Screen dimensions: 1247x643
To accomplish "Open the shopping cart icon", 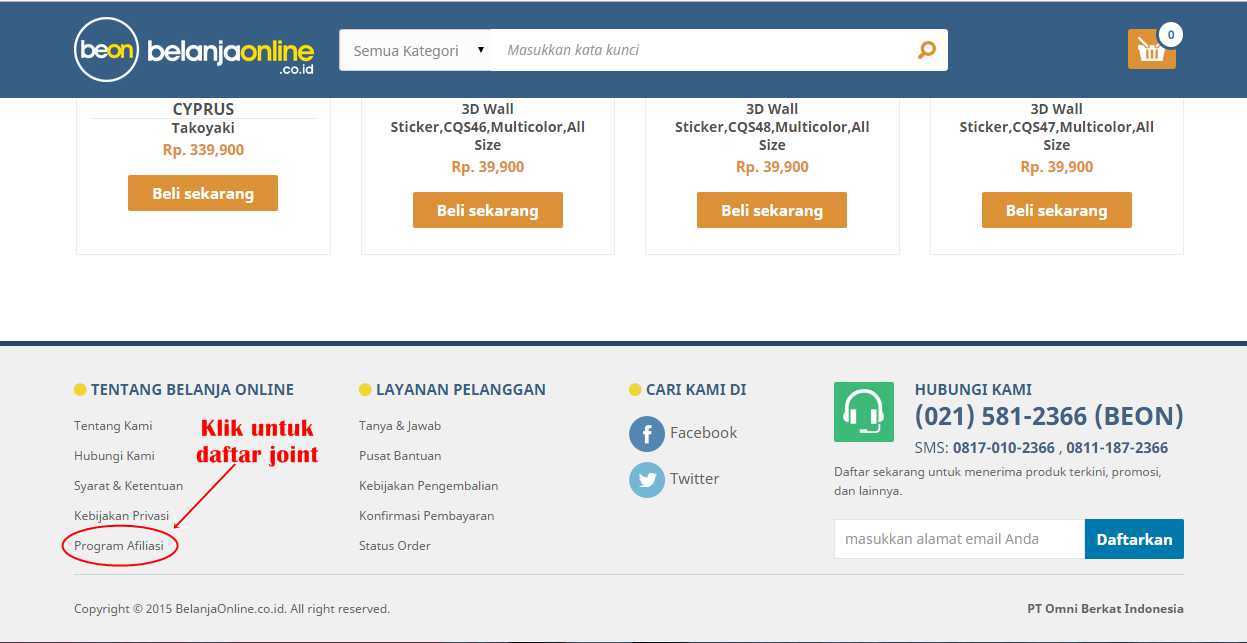I will [1151, 48].
